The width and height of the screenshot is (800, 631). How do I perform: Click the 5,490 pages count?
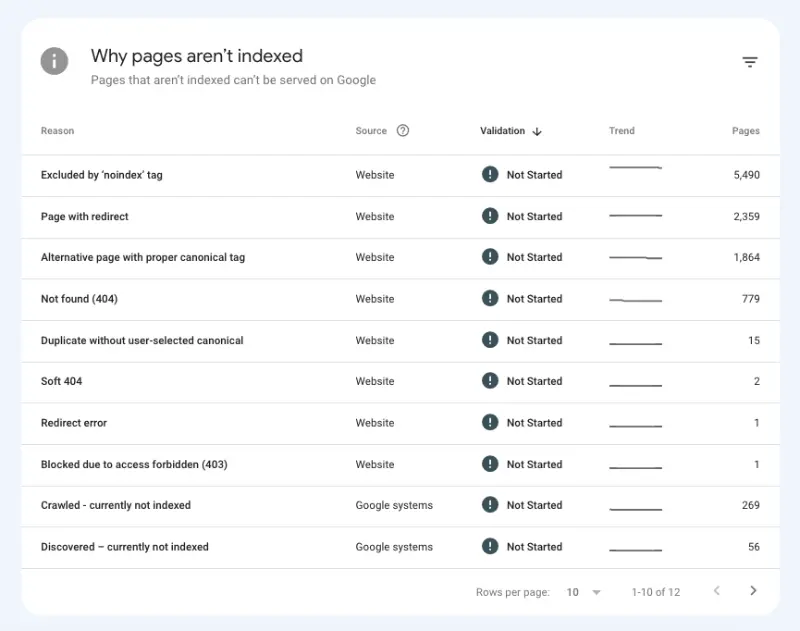coord(746,175)
